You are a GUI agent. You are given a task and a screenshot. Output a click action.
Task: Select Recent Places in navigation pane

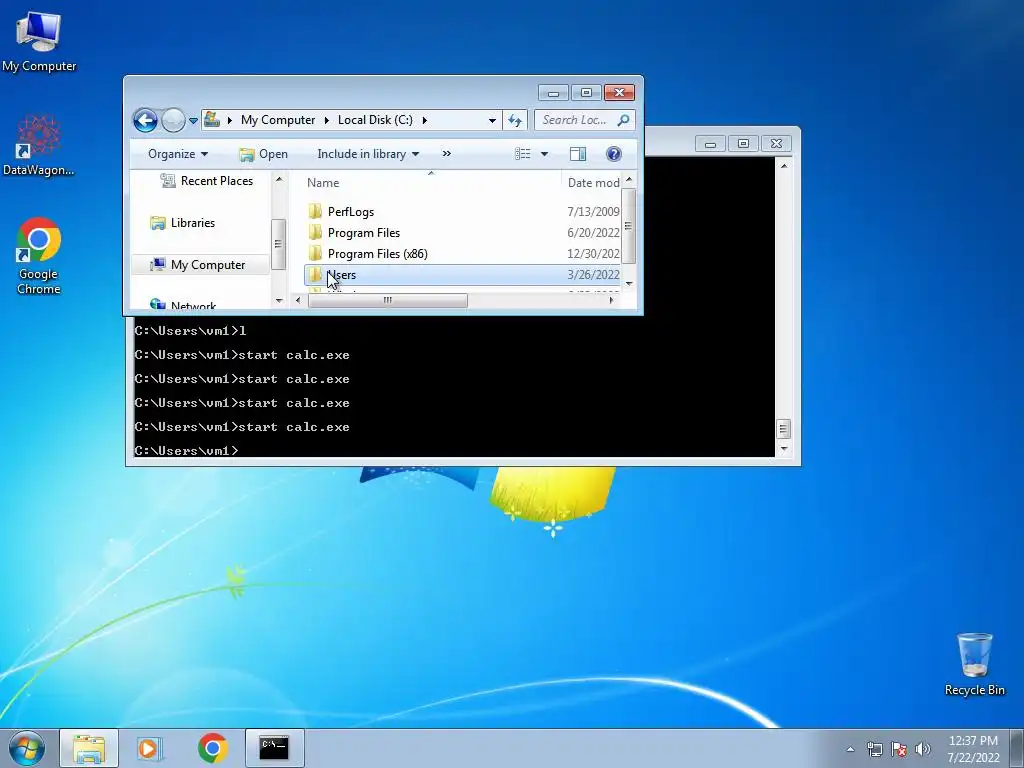tap(206, 181)
